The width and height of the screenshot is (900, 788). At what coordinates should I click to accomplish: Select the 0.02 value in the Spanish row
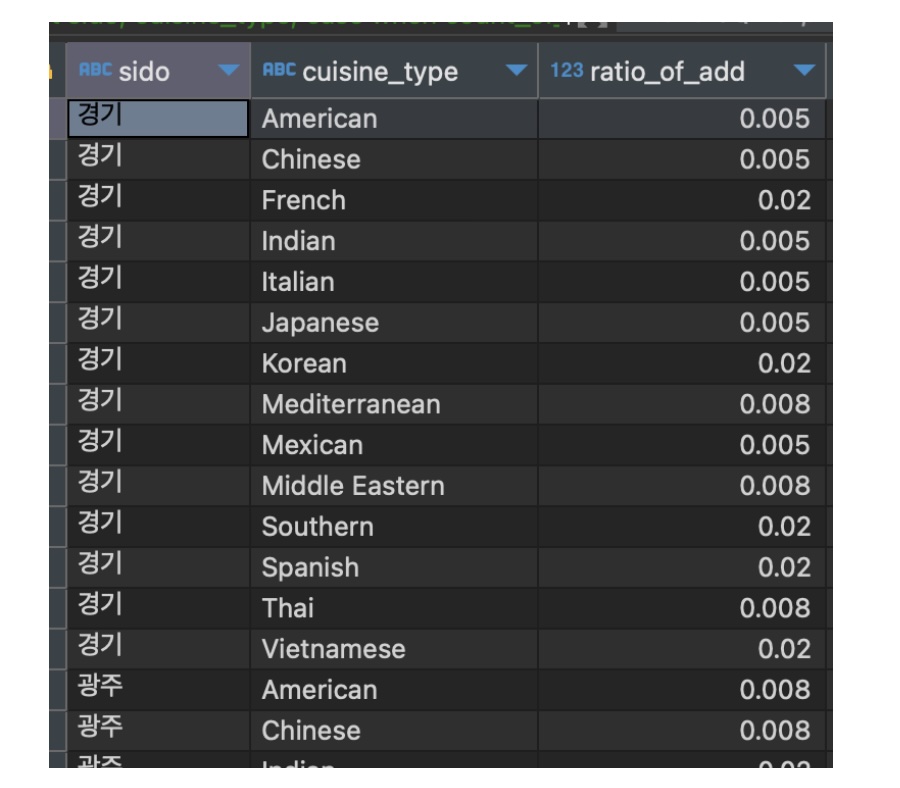(x=682, y=567)
